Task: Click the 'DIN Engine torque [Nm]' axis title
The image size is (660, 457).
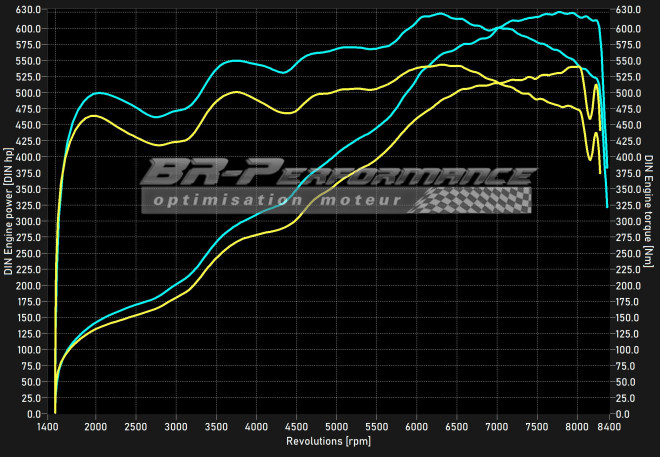Action: (652, 212)
